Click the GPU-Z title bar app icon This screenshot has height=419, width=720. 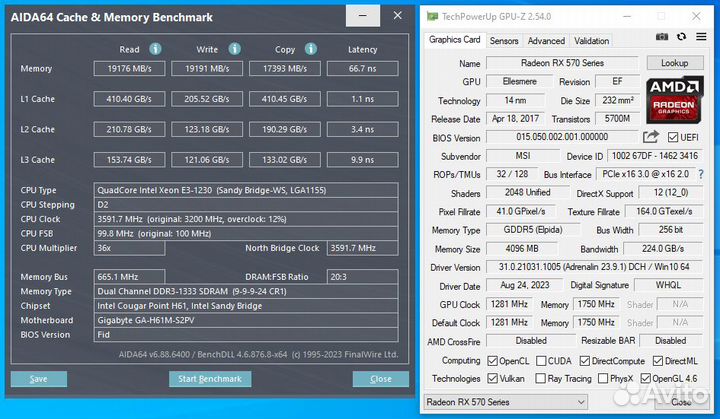tap(432, 17)
